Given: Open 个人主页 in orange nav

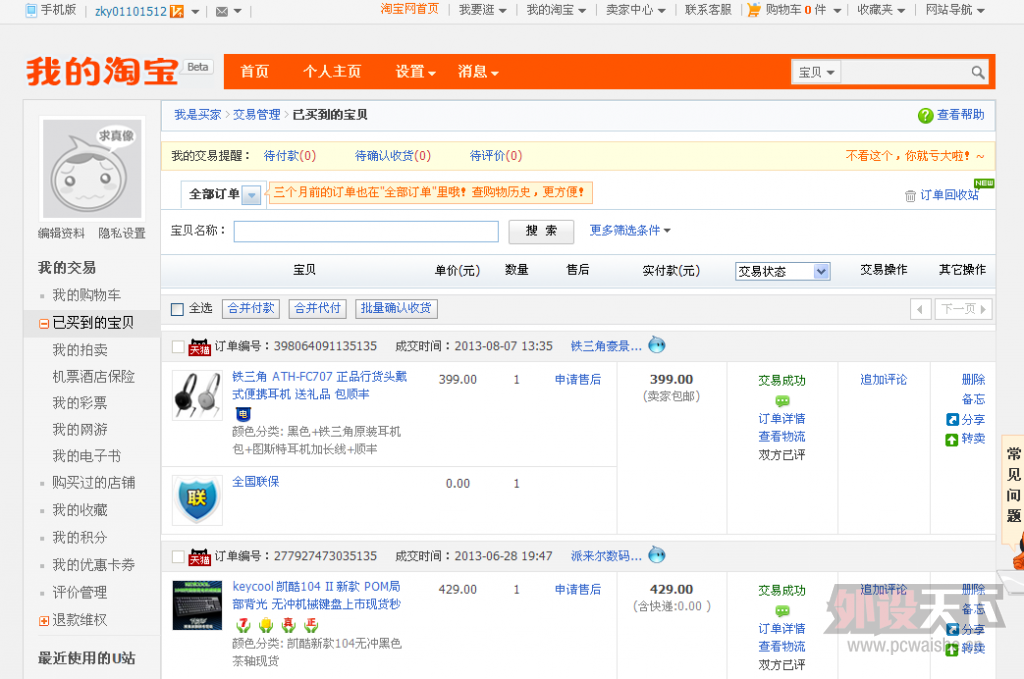Looking at the screenshot, I should (x=332, y=72).
